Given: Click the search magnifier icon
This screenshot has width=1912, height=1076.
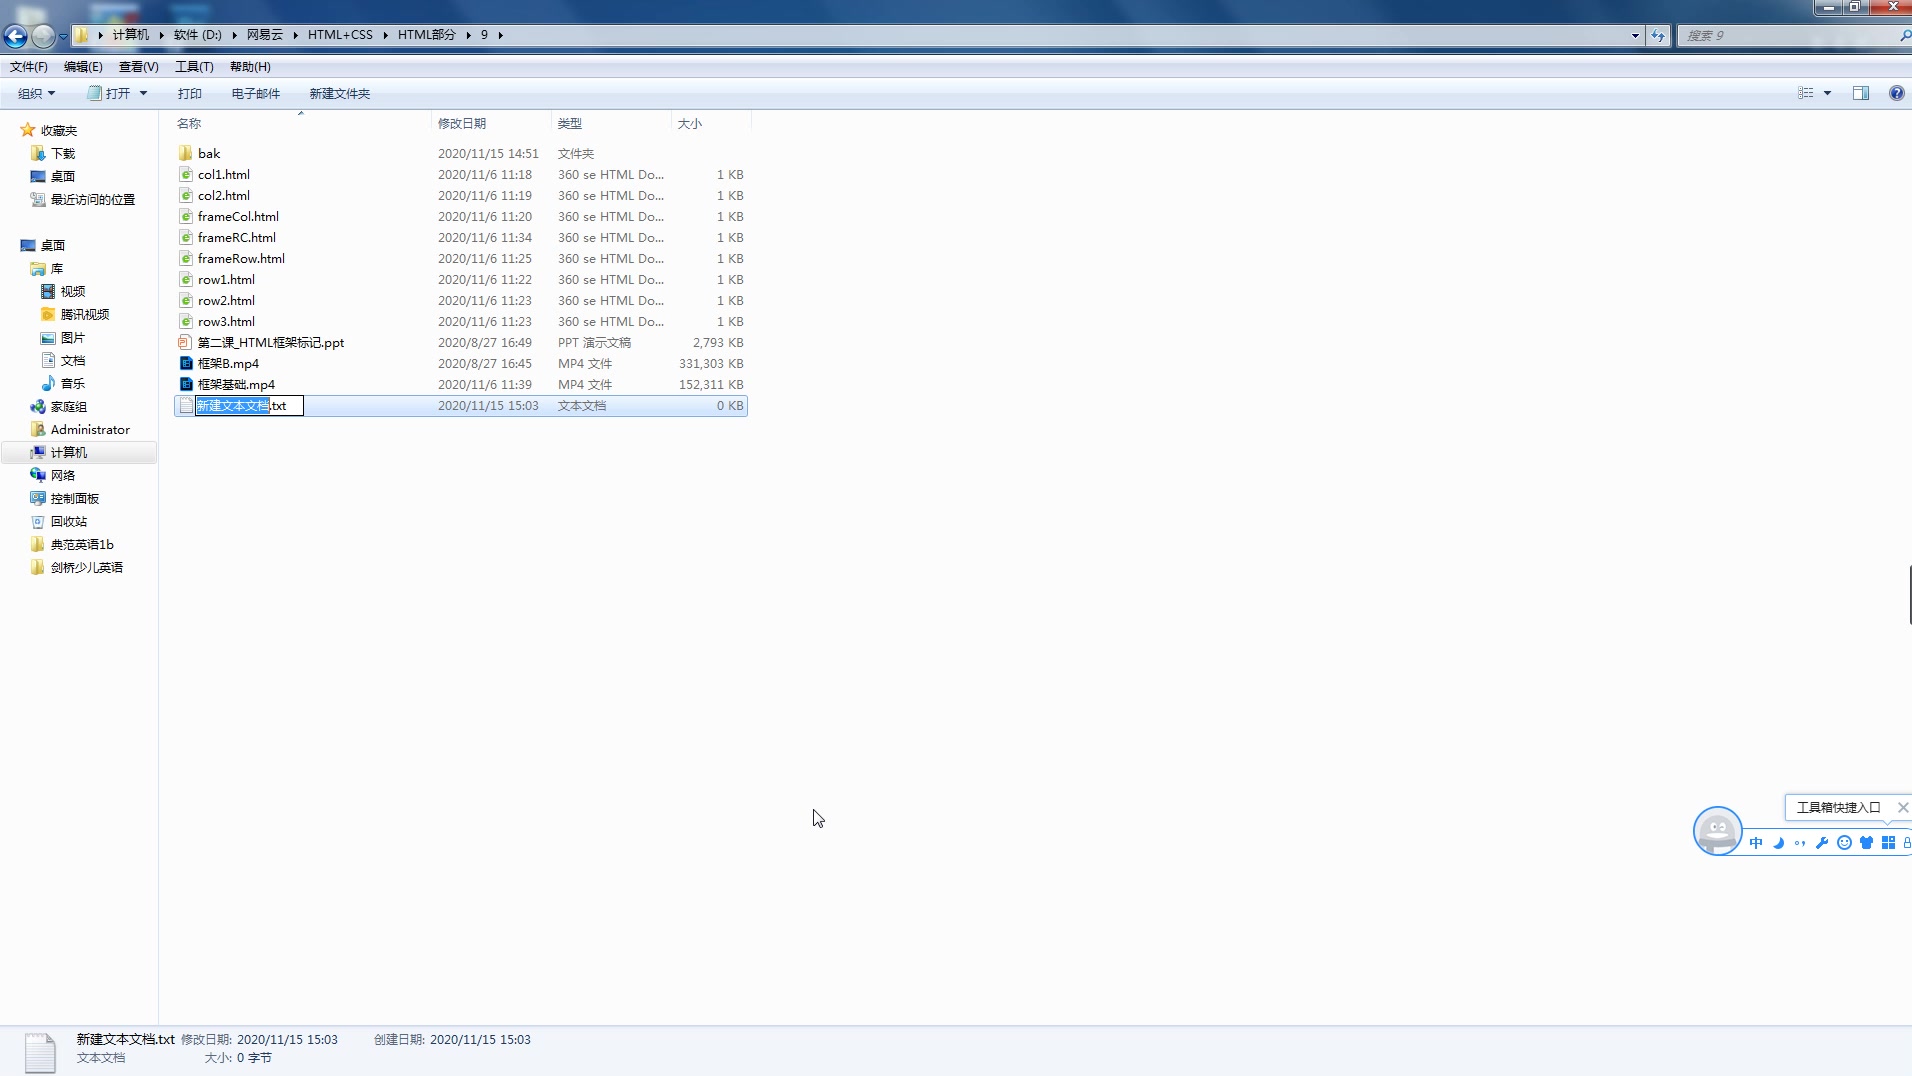Looking at the screenshot, I should click(1904, 35).
